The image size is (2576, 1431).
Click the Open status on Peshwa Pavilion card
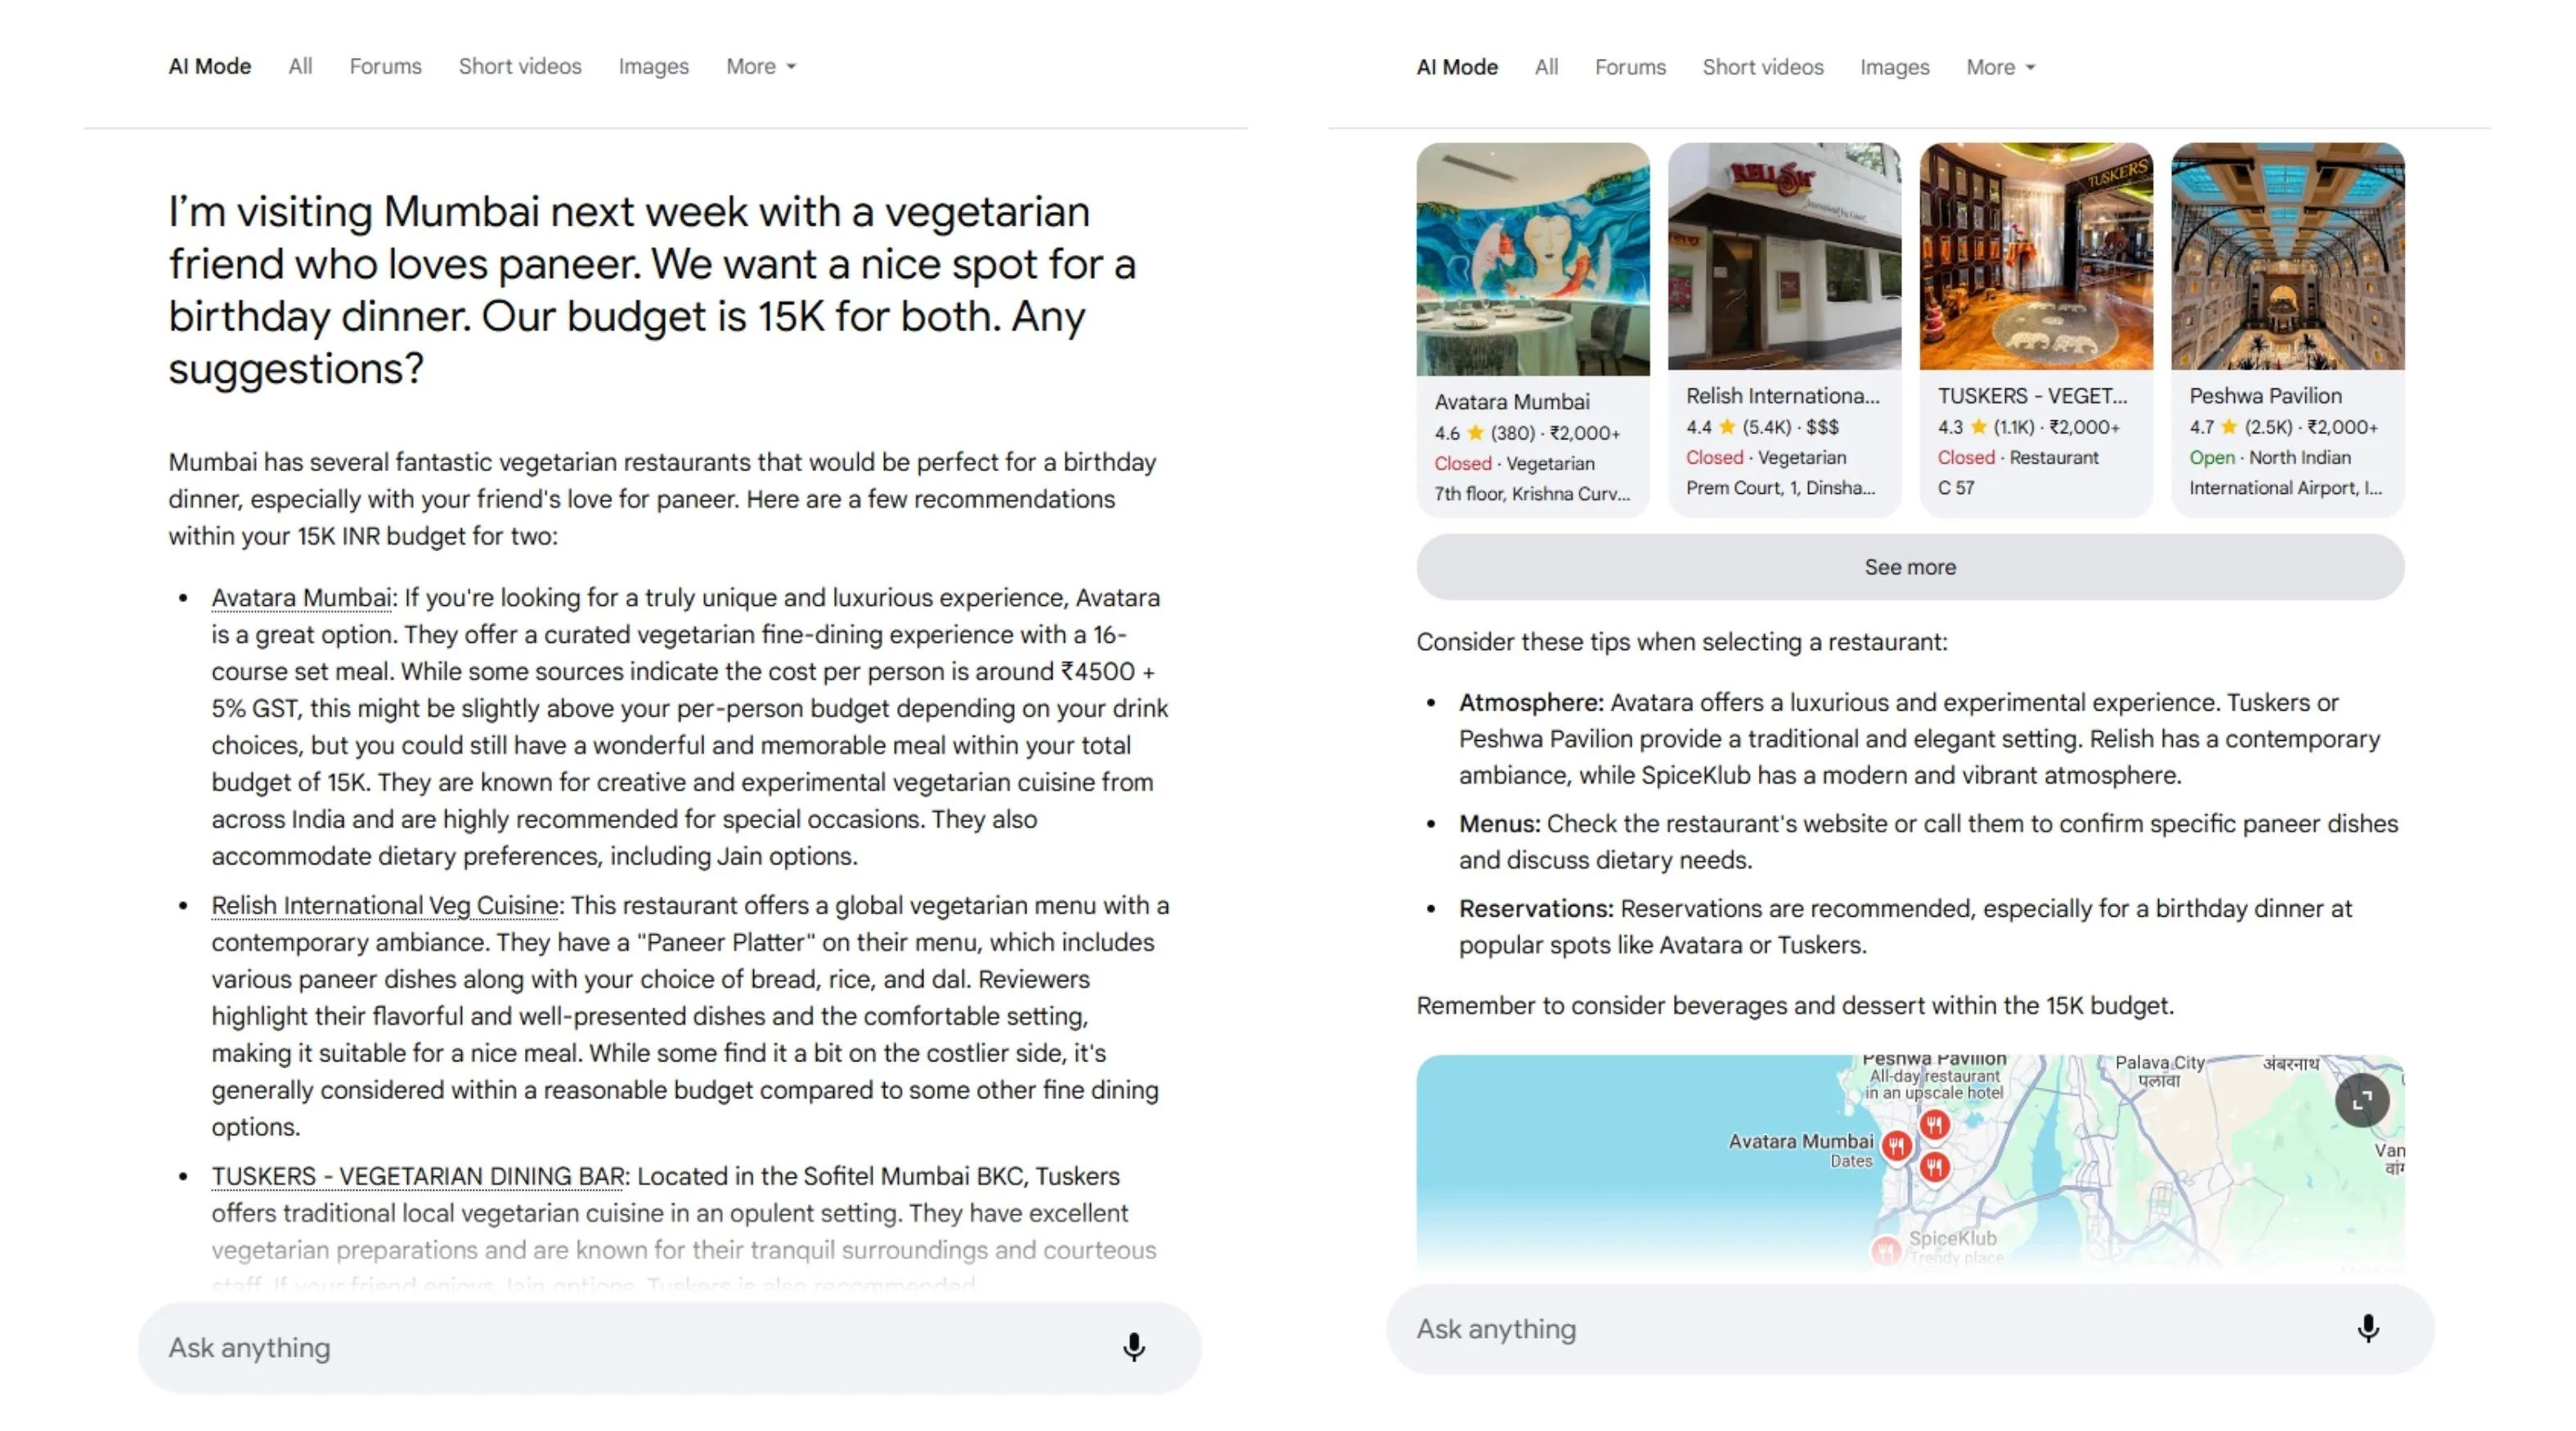[2211, 457]
